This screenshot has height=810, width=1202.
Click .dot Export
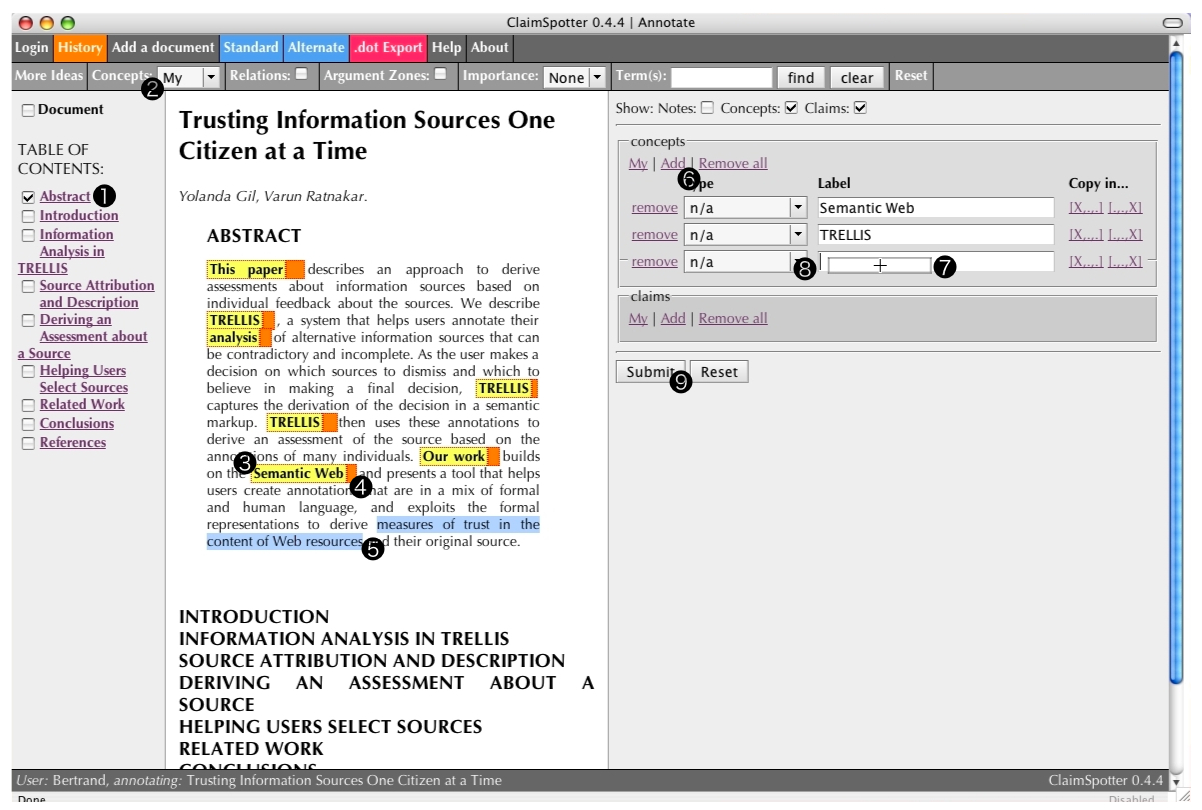388,47
